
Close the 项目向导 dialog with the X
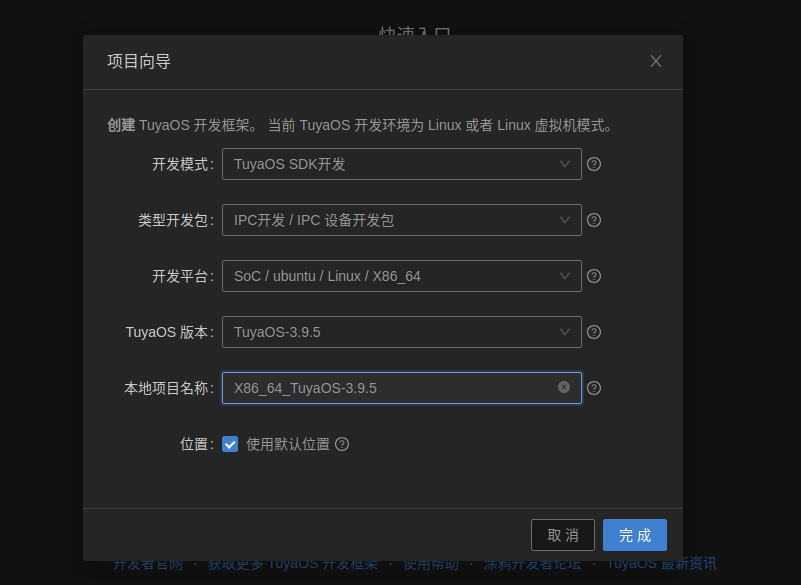[x=656, y=61]
